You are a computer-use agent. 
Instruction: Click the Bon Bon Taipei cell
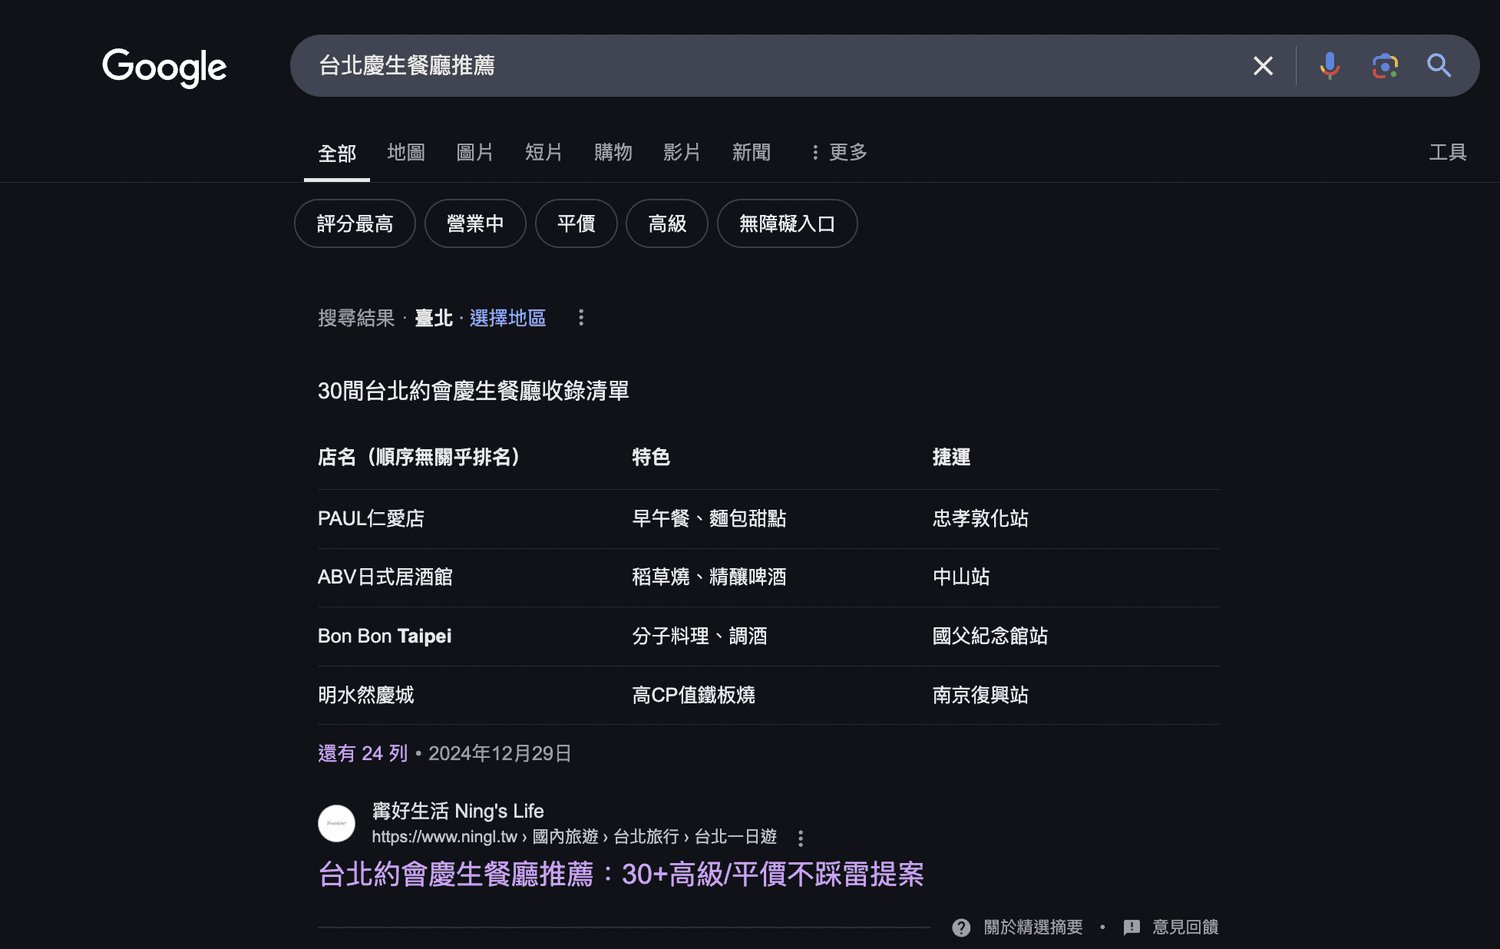tap(385, 636)
